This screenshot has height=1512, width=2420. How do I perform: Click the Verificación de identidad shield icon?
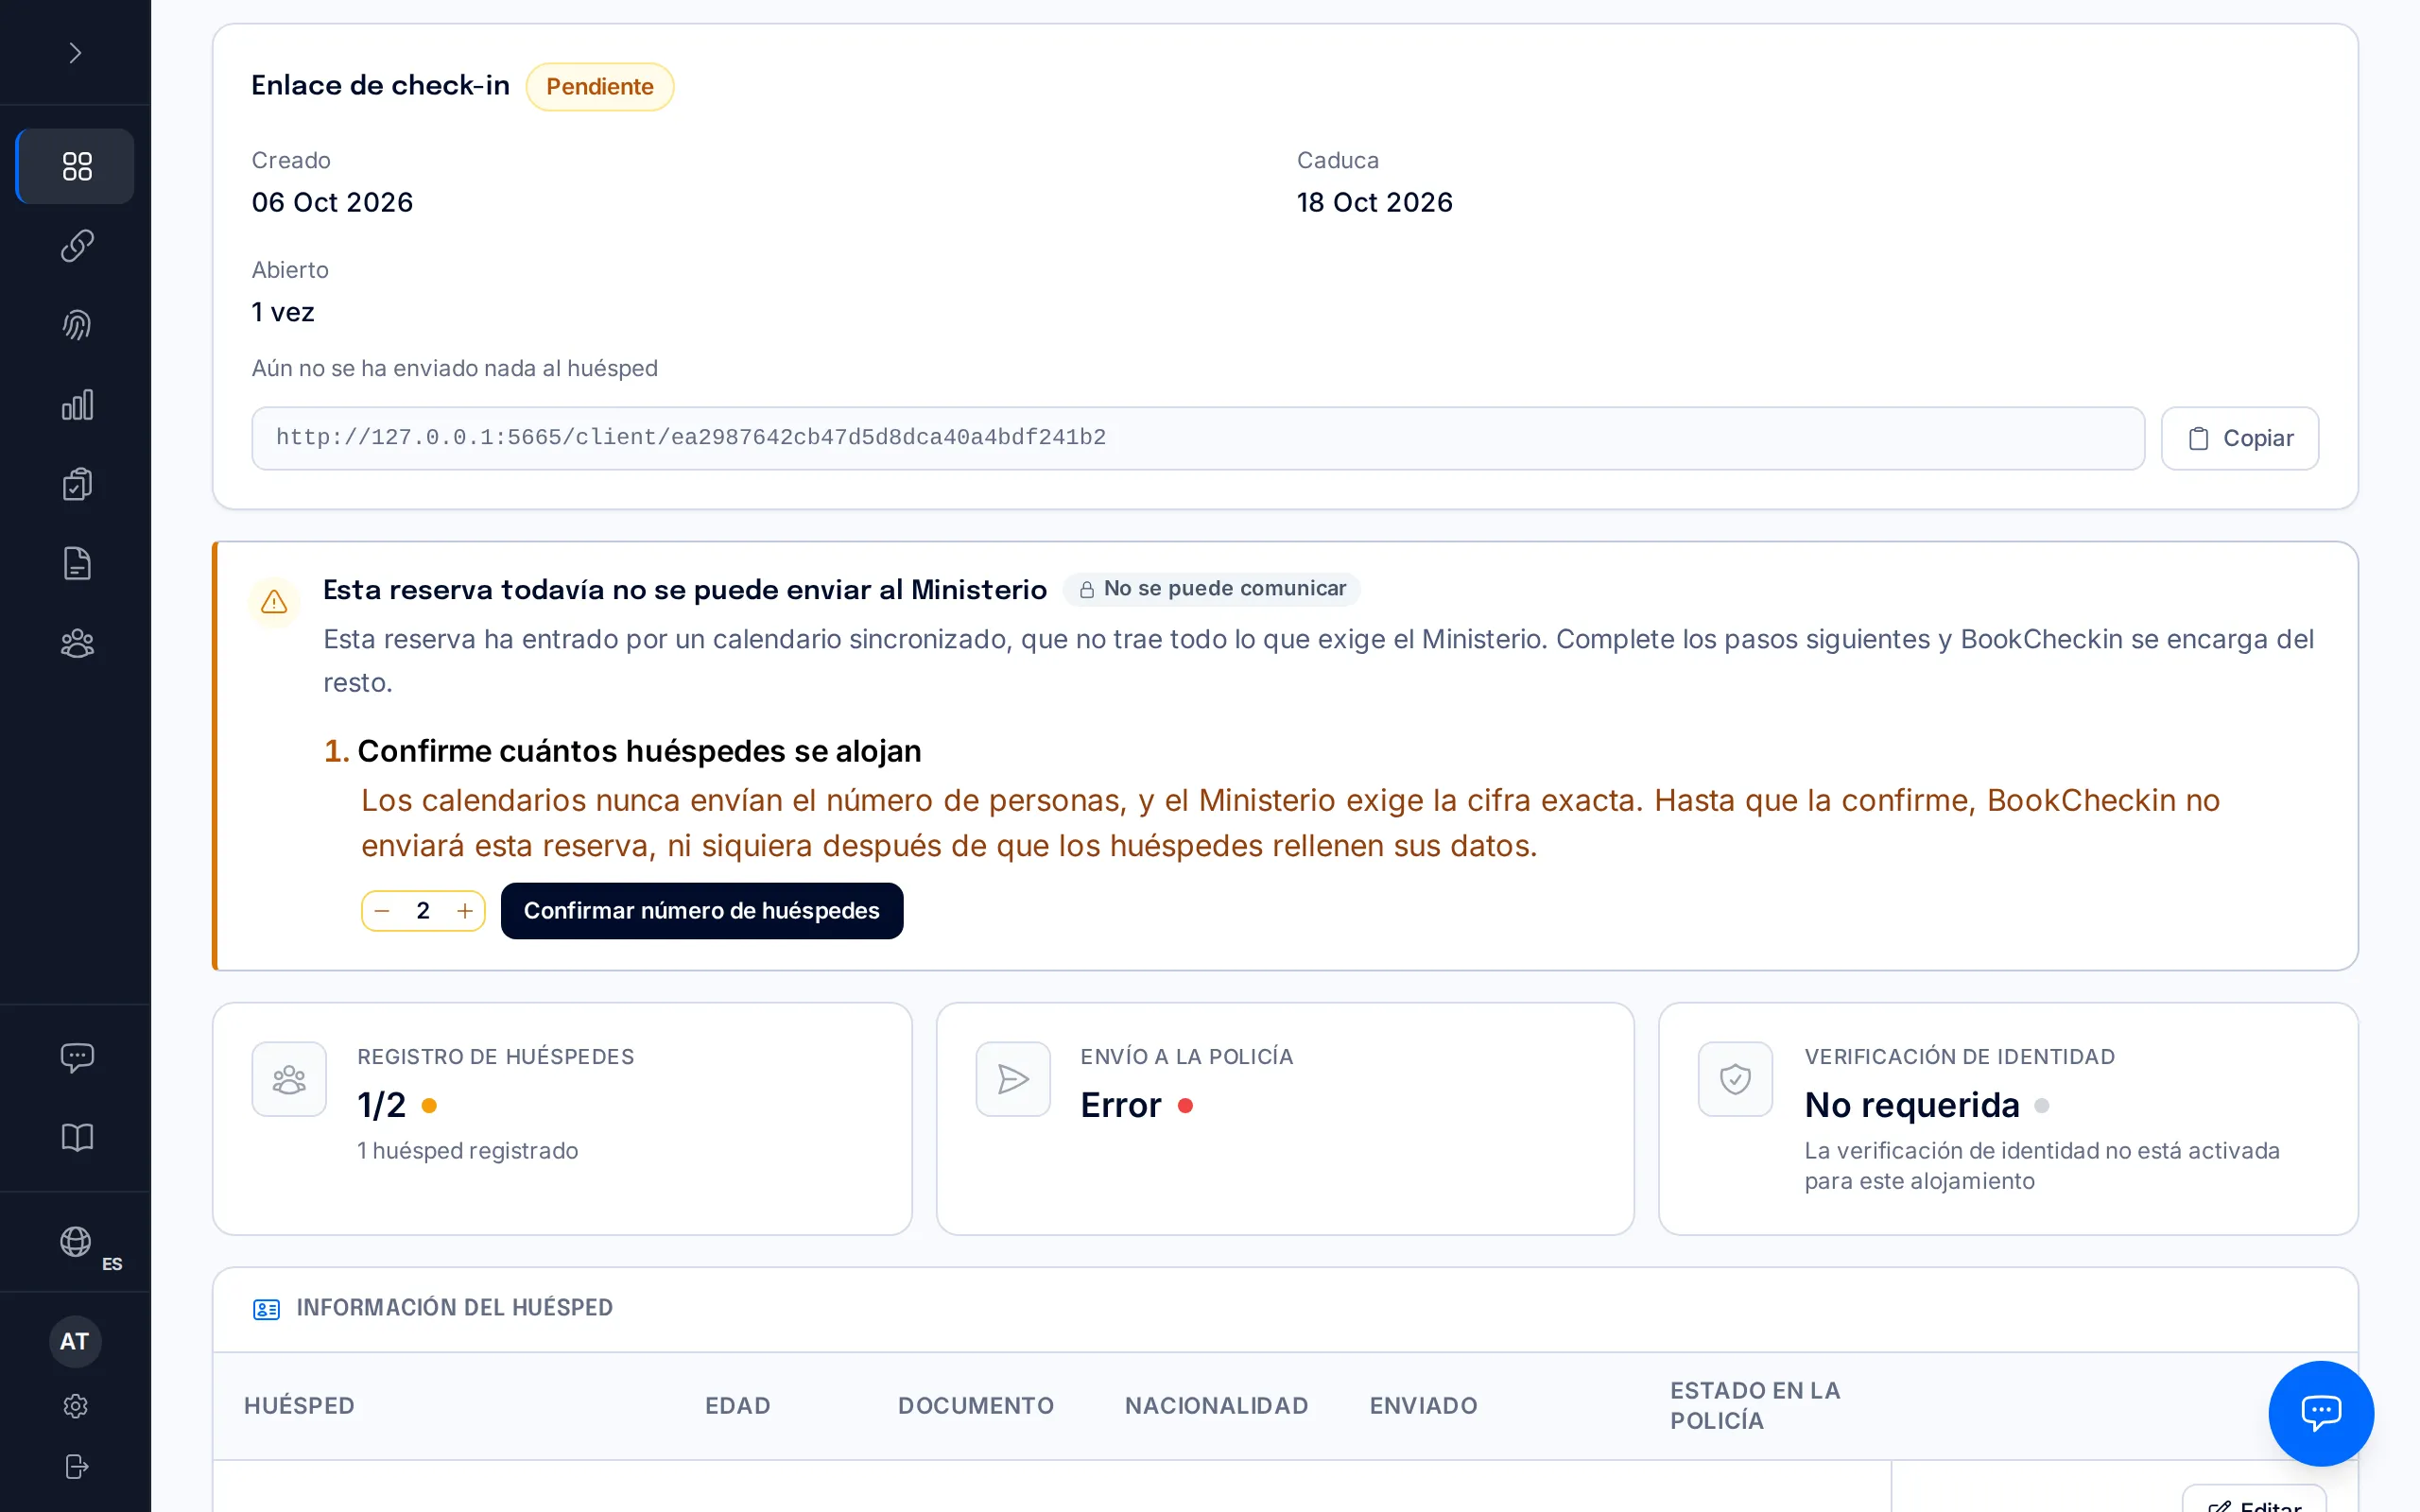point(1735,1080)
